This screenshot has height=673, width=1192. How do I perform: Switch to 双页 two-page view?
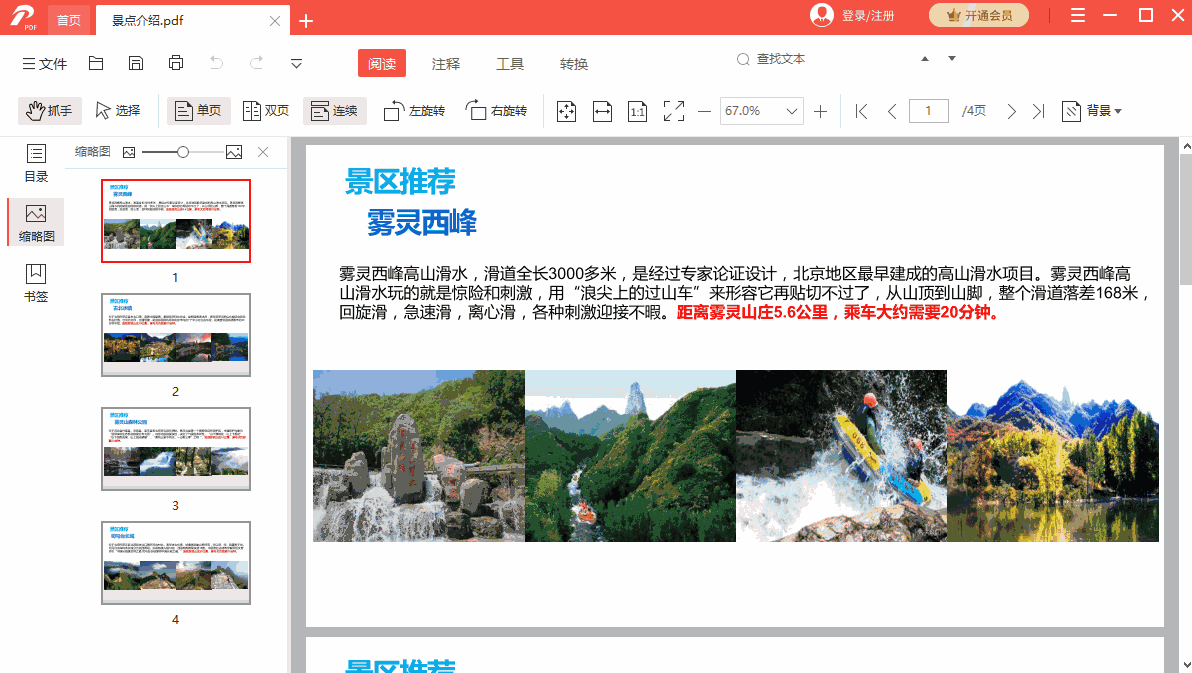click(x=265, y=110)
